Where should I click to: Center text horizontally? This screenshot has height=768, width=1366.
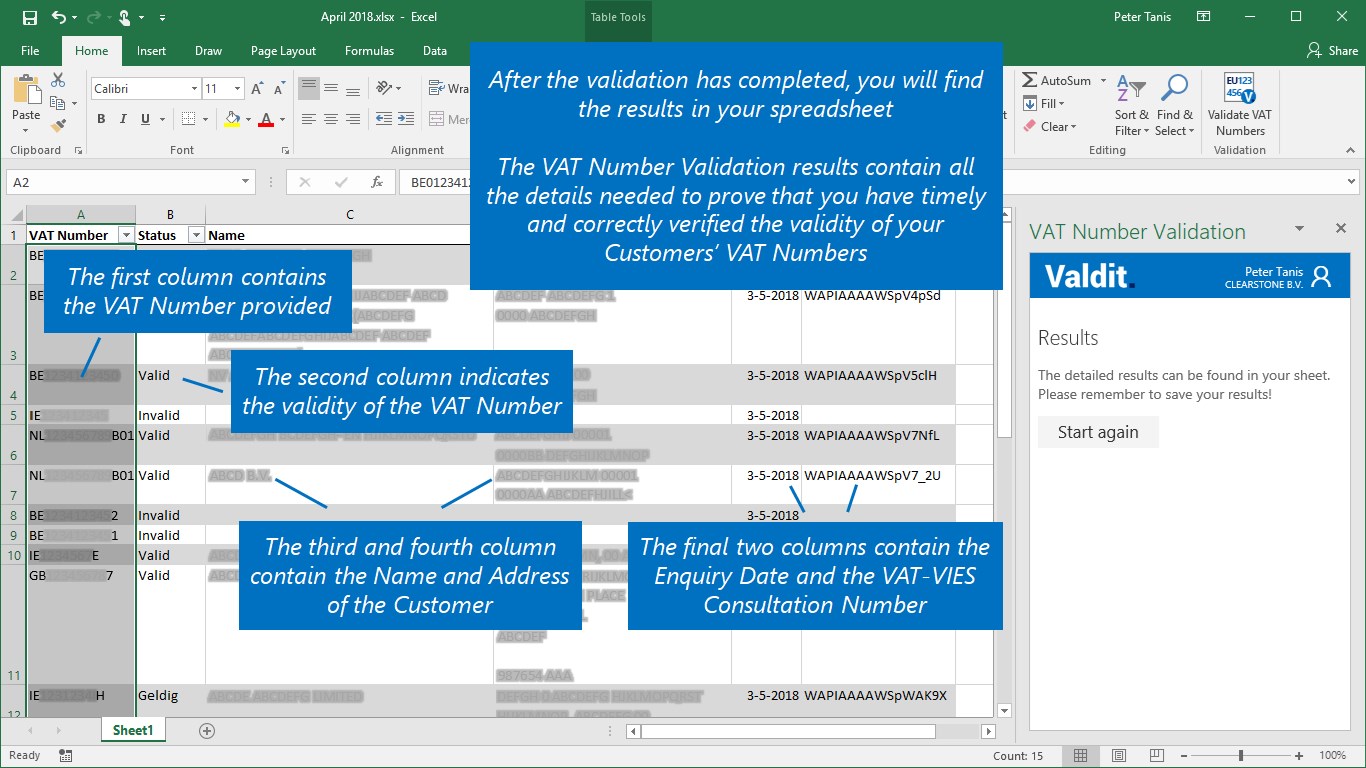pos(330,119)
